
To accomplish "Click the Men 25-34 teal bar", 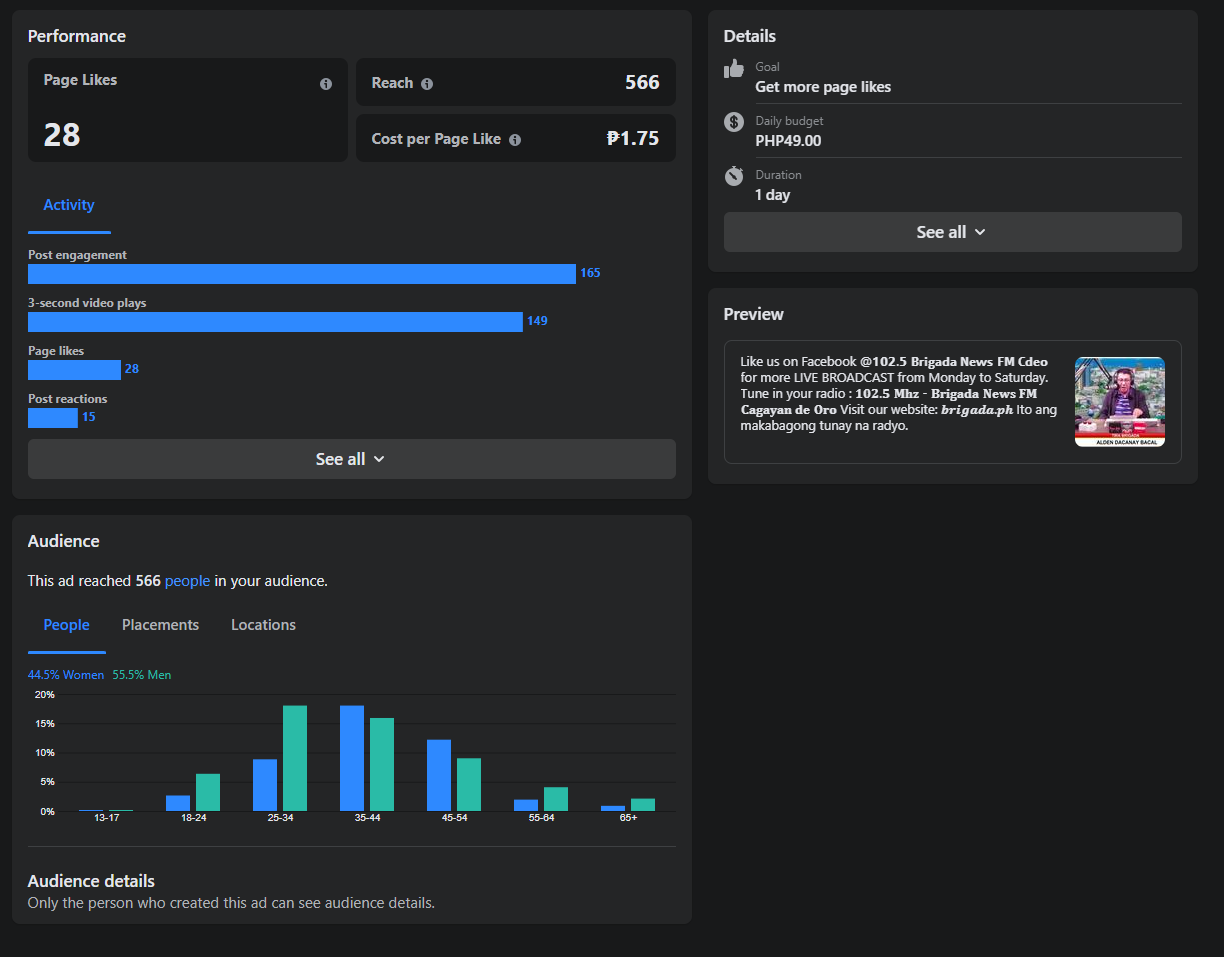I will point(295,758).
